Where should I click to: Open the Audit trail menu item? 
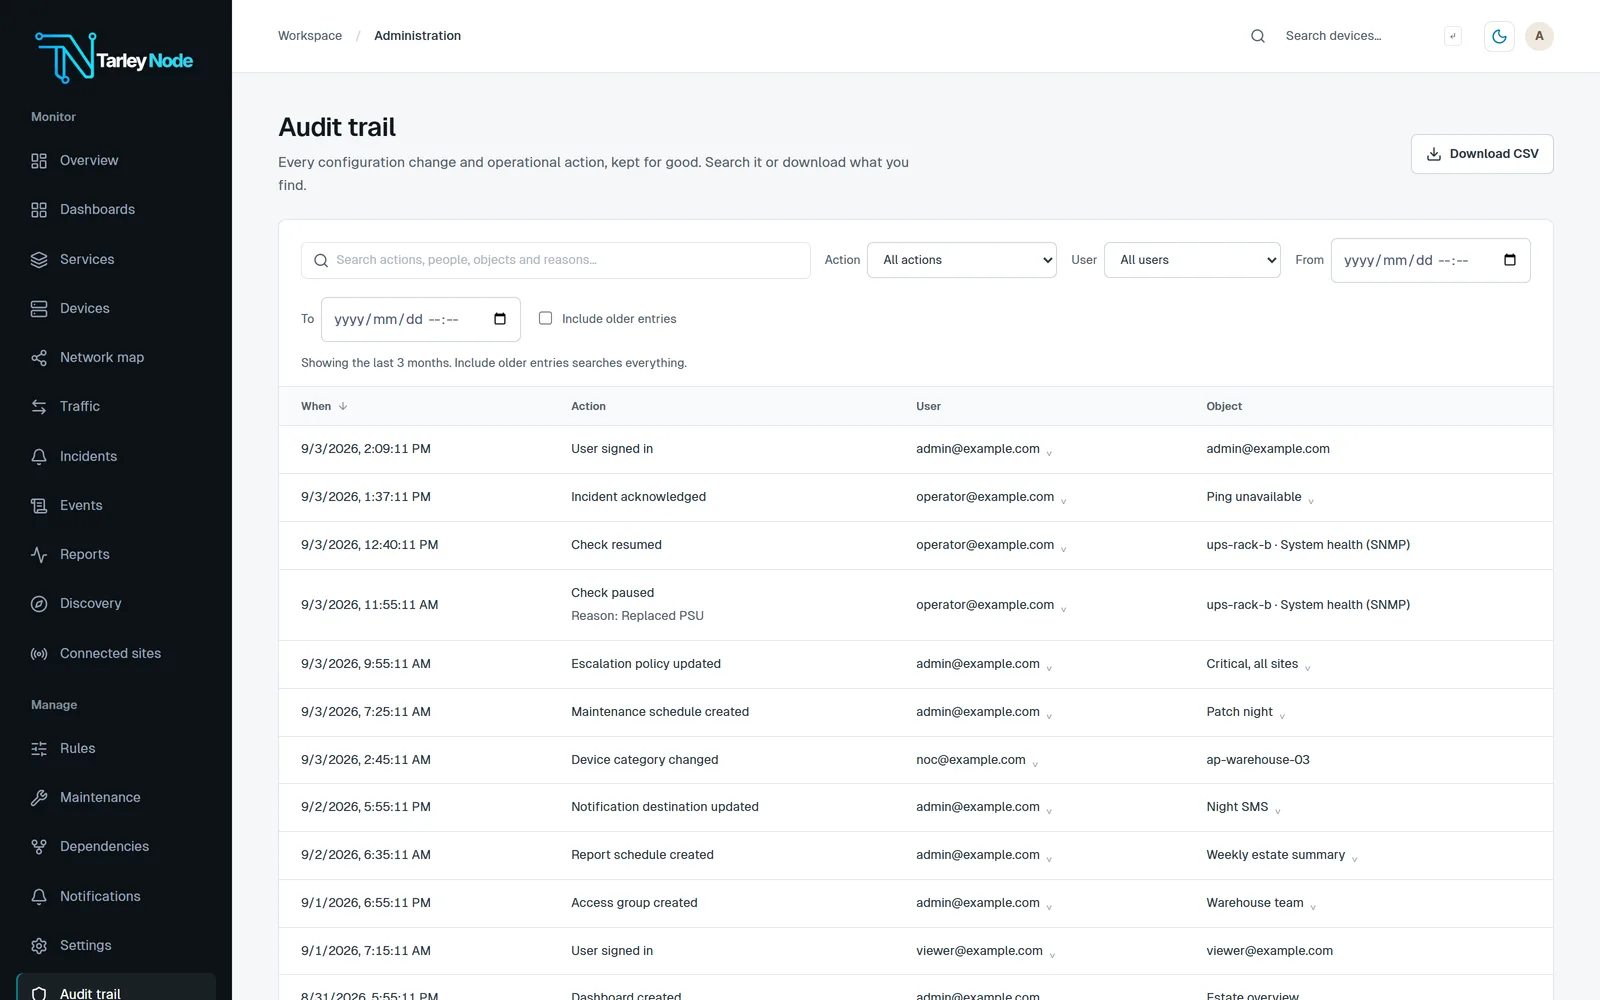(x=116, y=988)
